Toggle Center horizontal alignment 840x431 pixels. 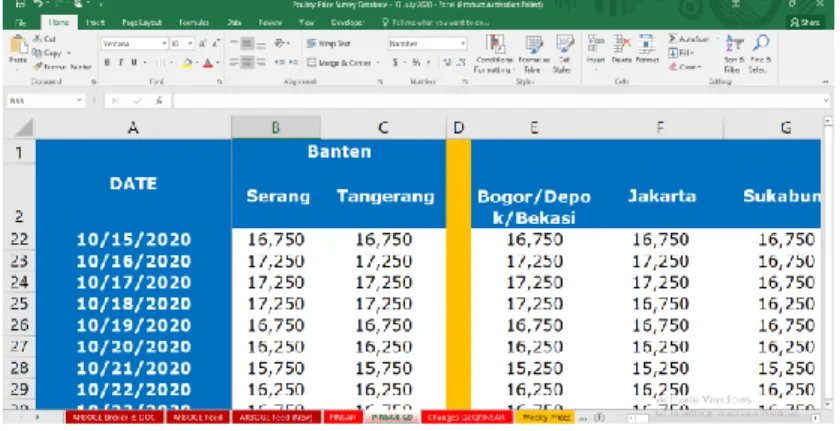coord(247,63)
